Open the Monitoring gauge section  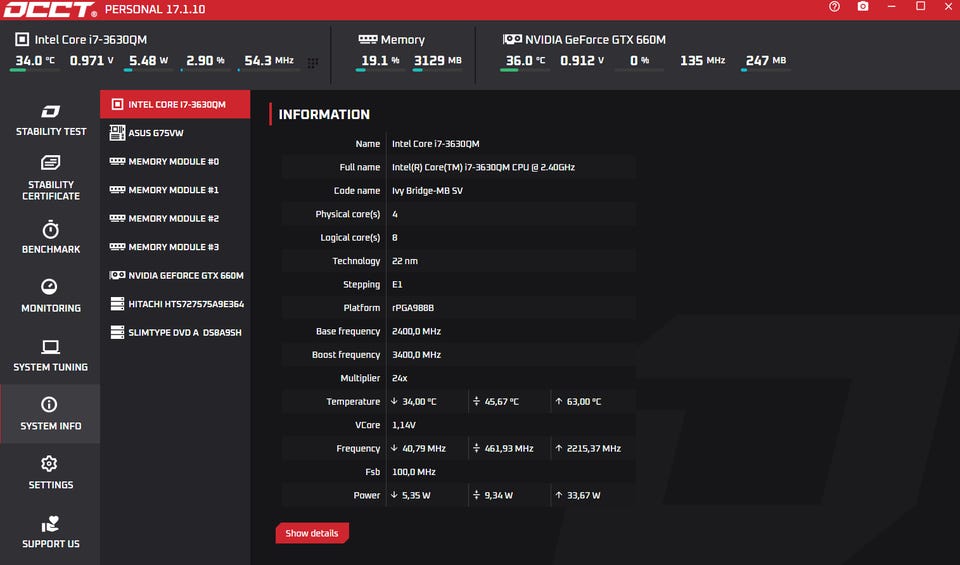[51, 296]
